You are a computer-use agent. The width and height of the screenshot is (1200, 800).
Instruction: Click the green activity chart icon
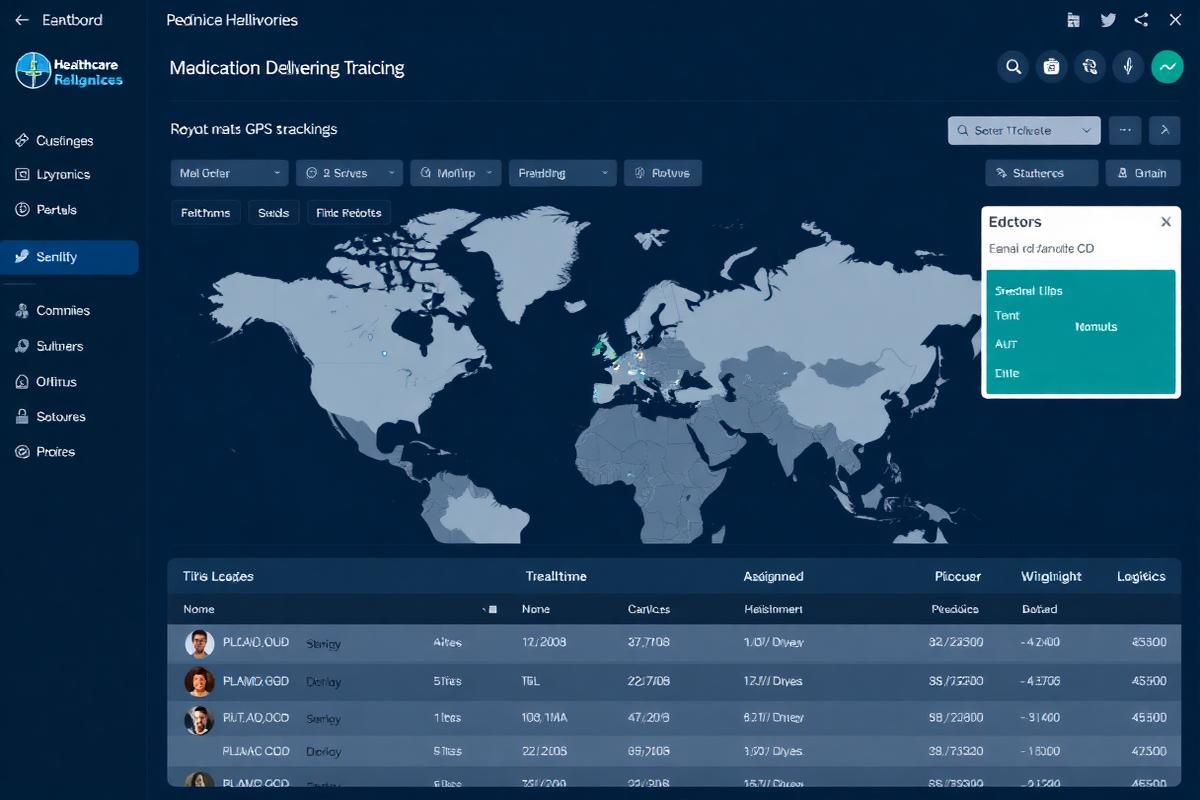(1166, 66)
